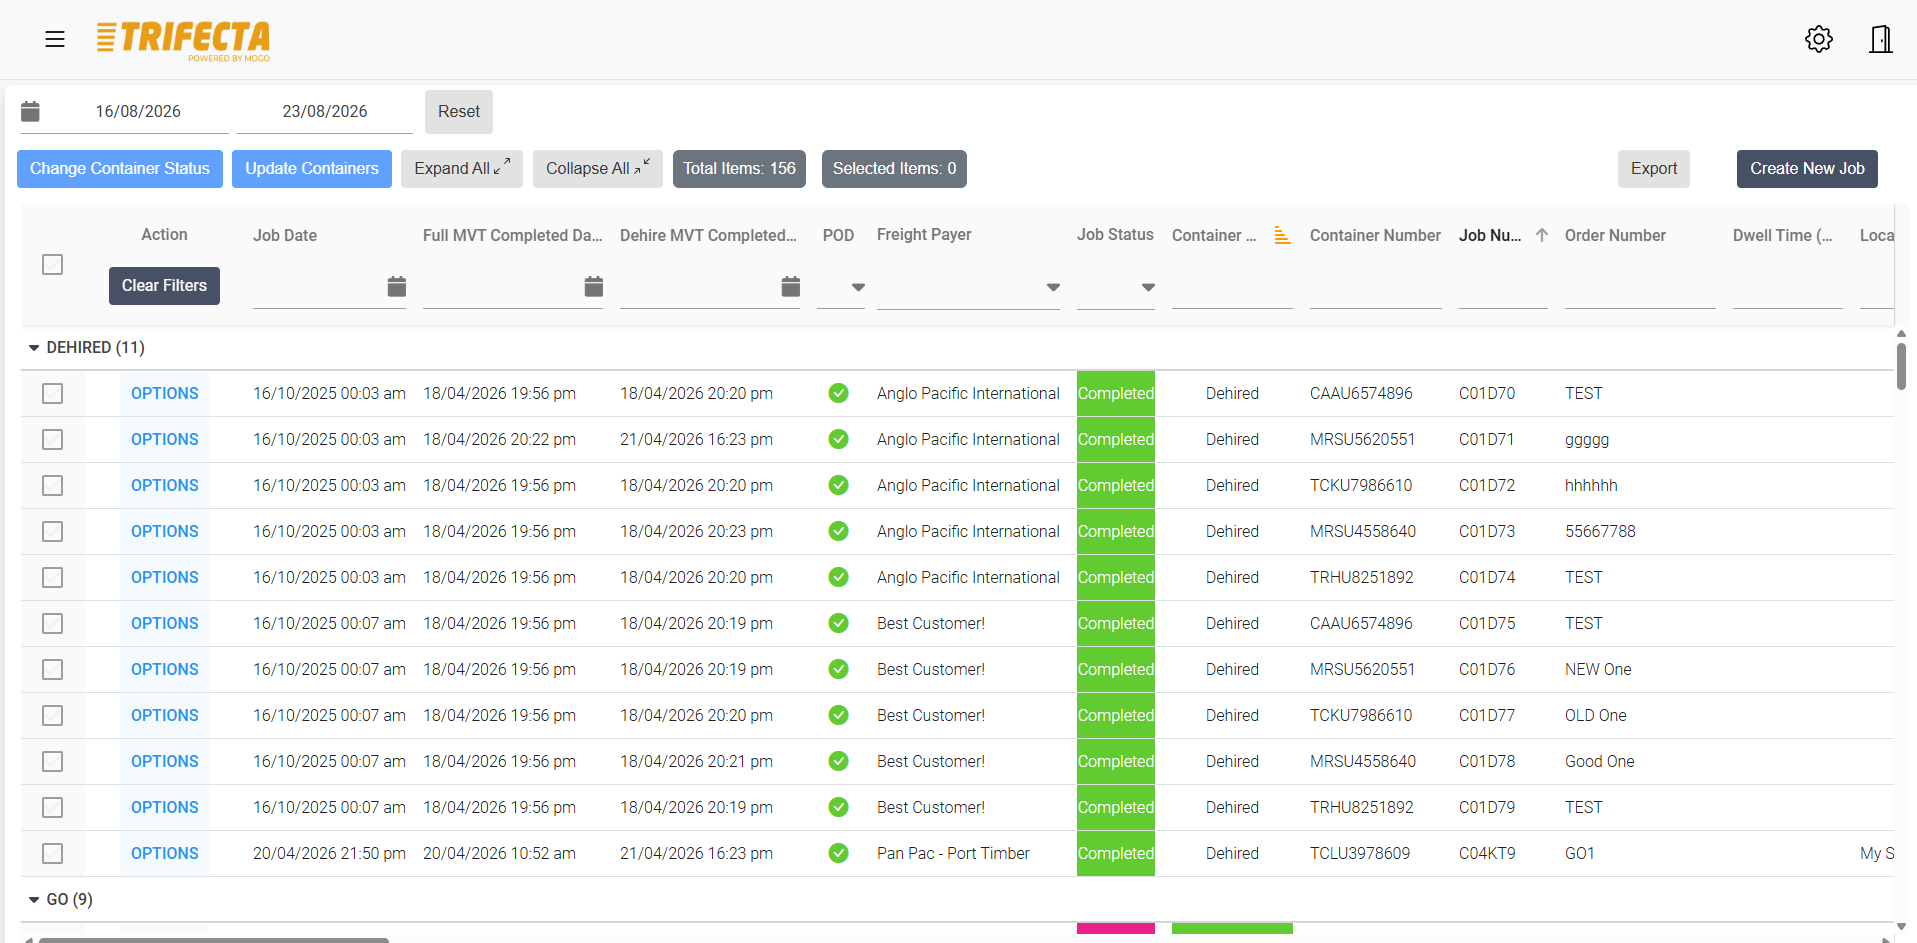The width and height of the screenshot is (1917, 943).
Task: Open the POD filter dropdown
Action: pos(857,288)
